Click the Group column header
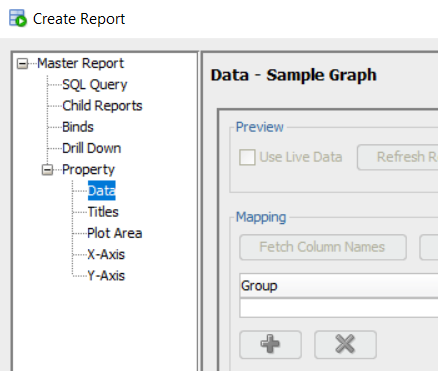438x371 pixels. [339, 286]
